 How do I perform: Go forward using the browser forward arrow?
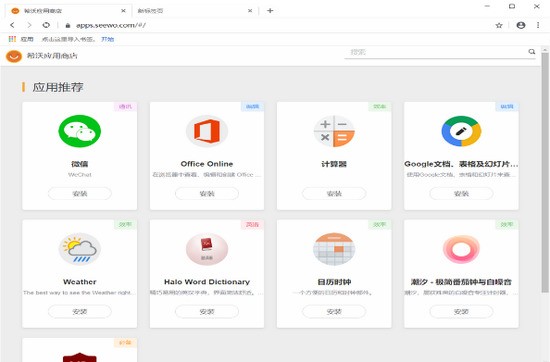29,25
